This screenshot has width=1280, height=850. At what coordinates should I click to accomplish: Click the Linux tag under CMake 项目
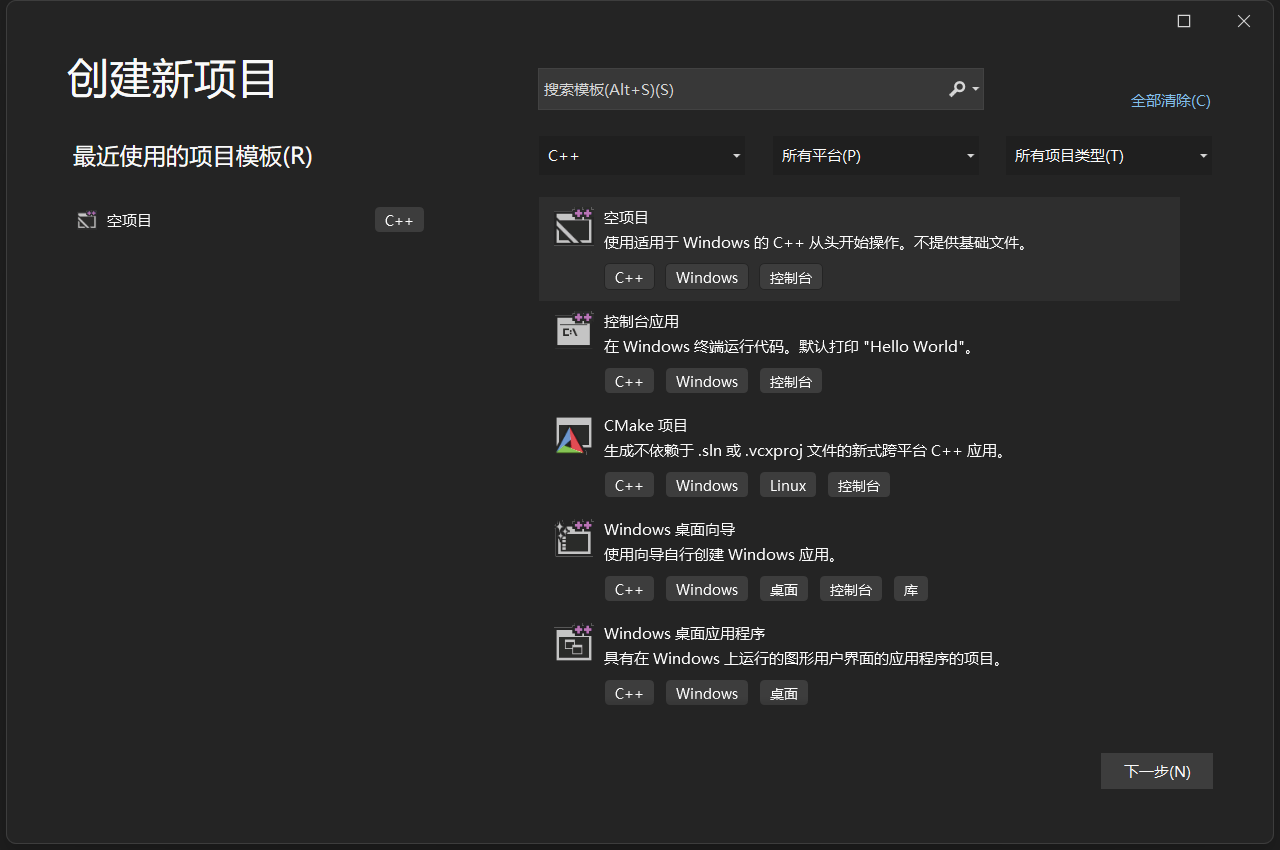coord(788,485)
